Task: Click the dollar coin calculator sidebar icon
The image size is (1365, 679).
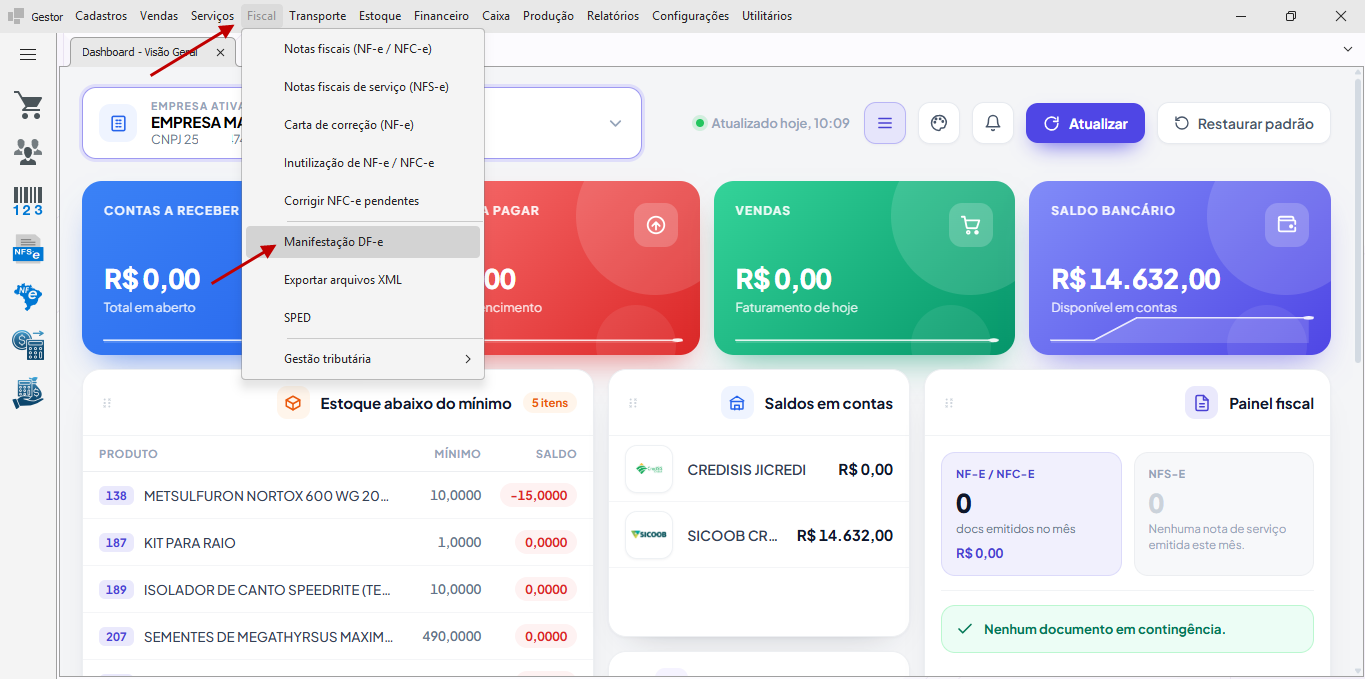Action: (28, 344)
